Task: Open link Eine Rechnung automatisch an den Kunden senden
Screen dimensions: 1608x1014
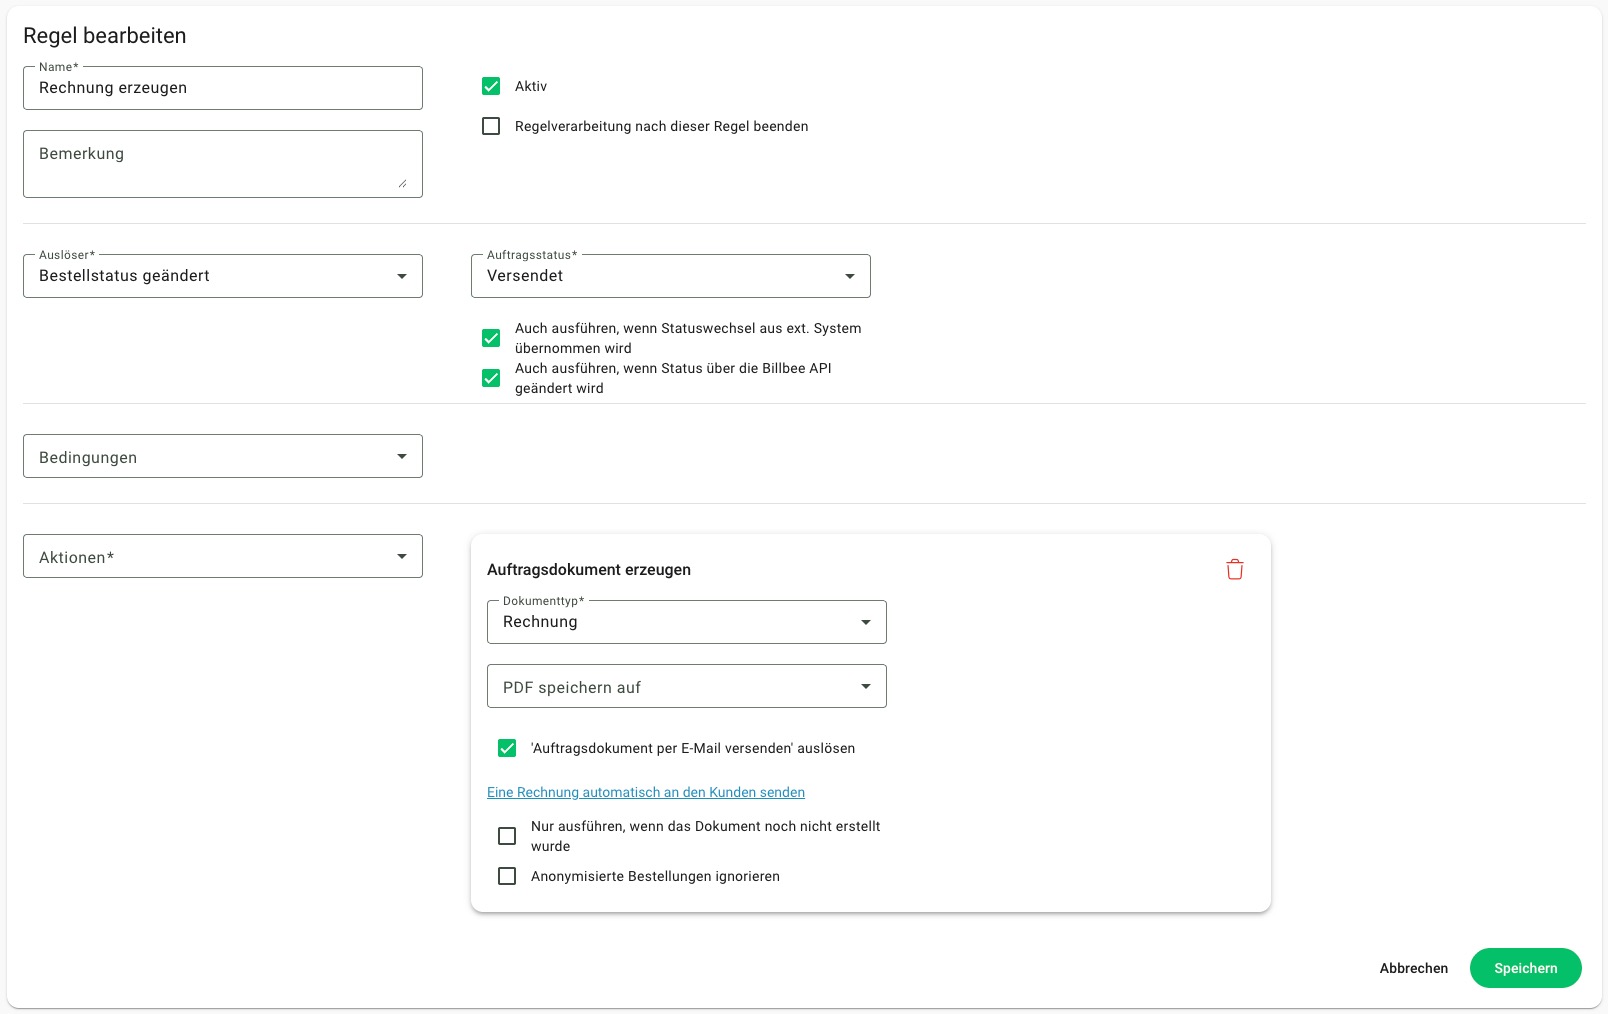Action: (x=646, y=792)
